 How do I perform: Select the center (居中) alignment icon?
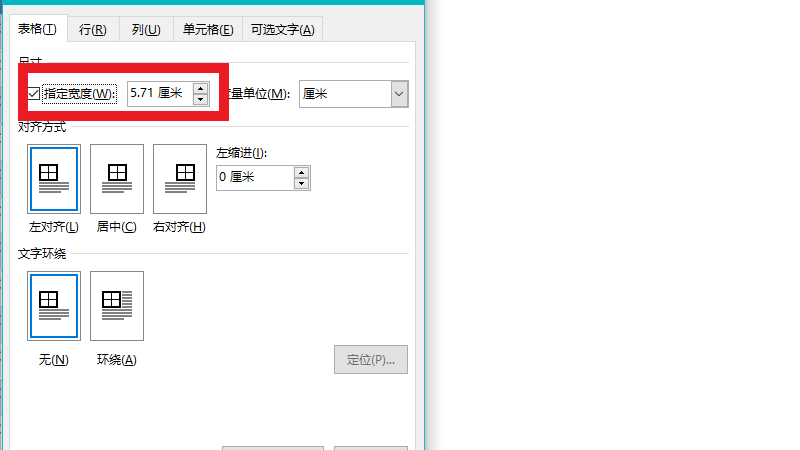tap(117, 179)
